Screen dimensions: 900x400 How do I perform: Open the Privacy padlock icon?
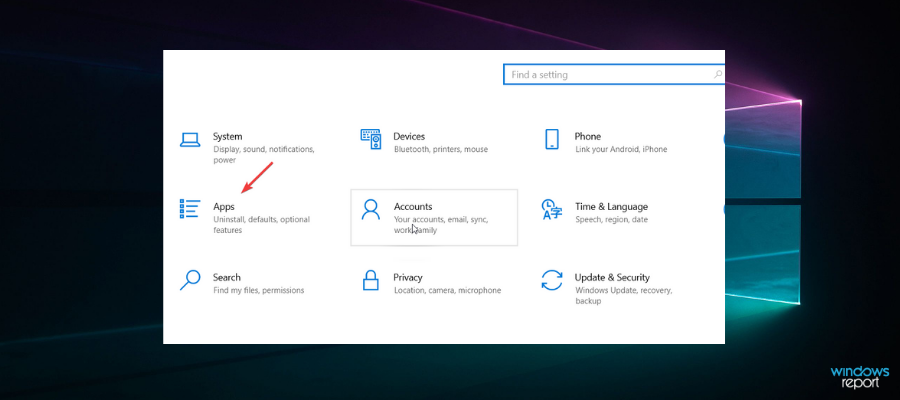[371, 280]
